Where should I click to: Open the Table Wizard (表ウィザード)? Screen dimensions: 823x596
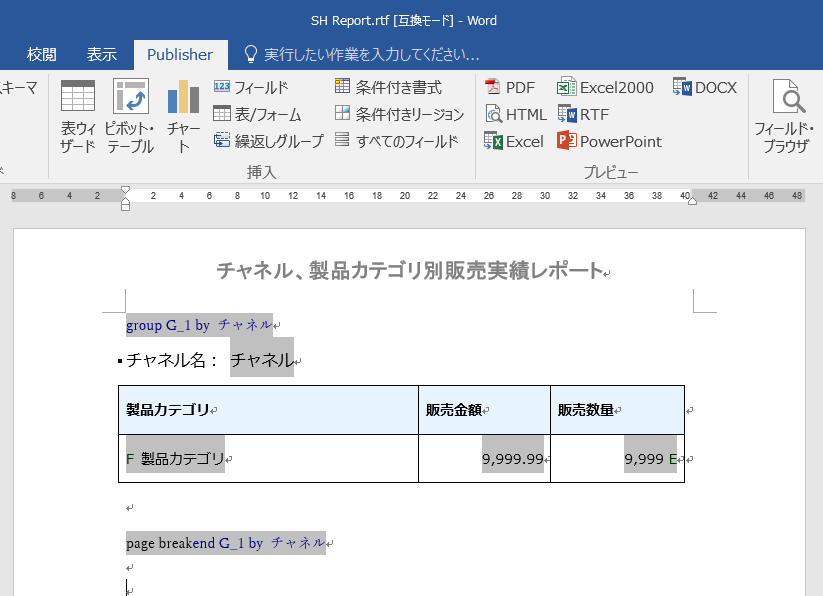78,116
